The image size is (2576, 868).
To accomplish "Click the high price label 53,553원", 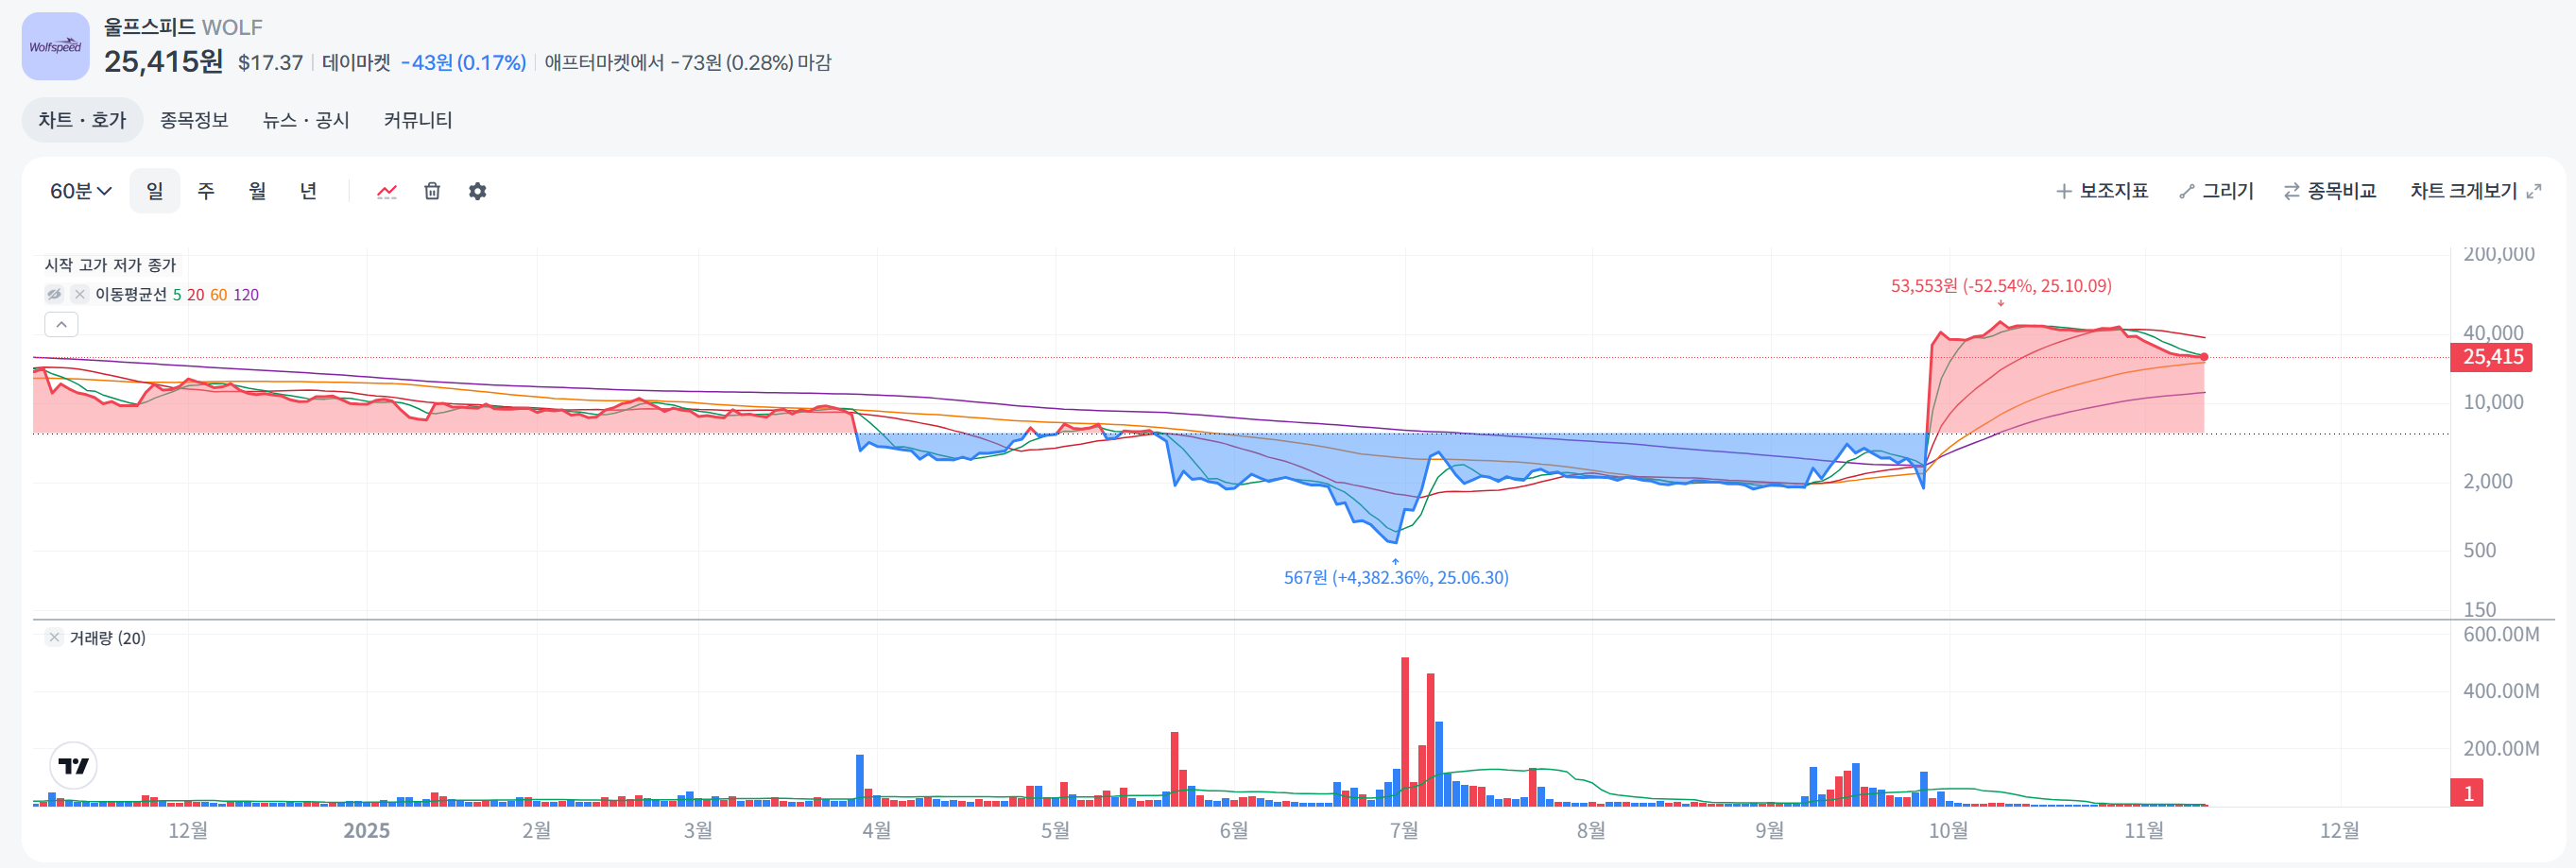I will click(2001, 286).
